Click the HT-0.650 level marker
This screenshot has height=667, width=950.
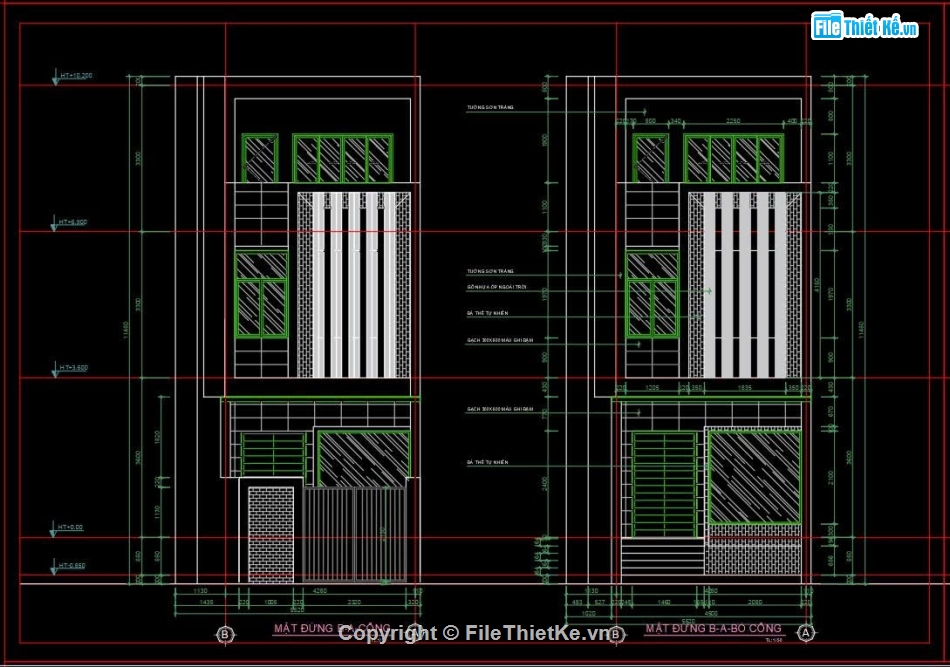pos(72,566)
